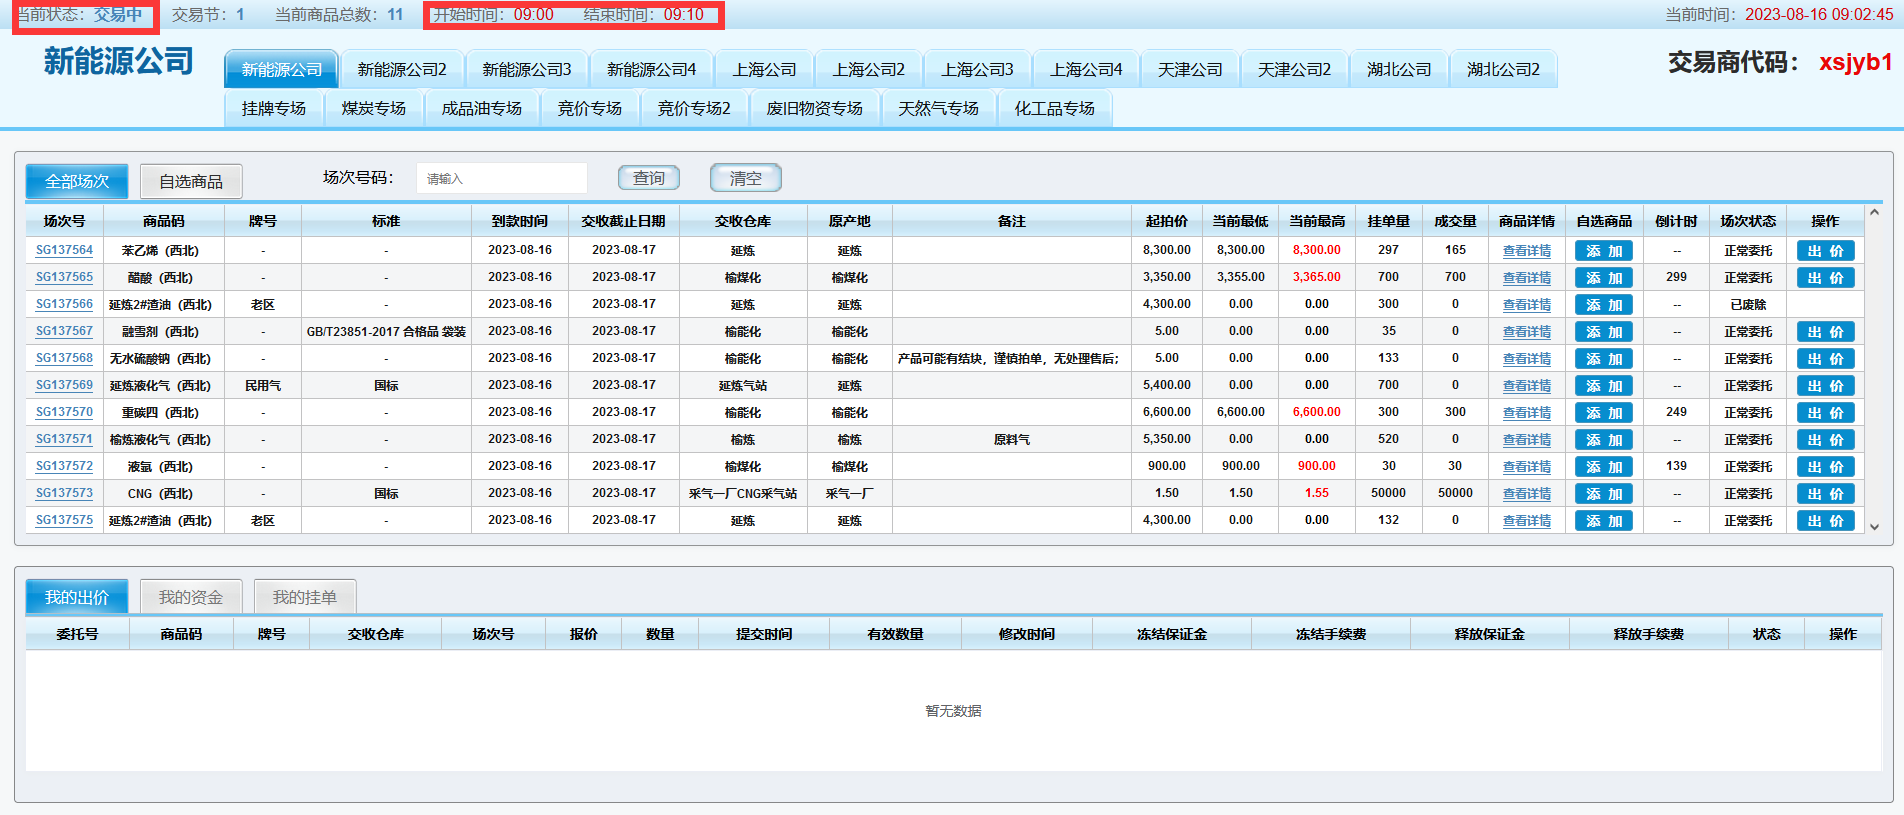Click 出价 for SG137567 融雪剂
This screenshot has width=1904, height=815.
tap(1826, 332)
